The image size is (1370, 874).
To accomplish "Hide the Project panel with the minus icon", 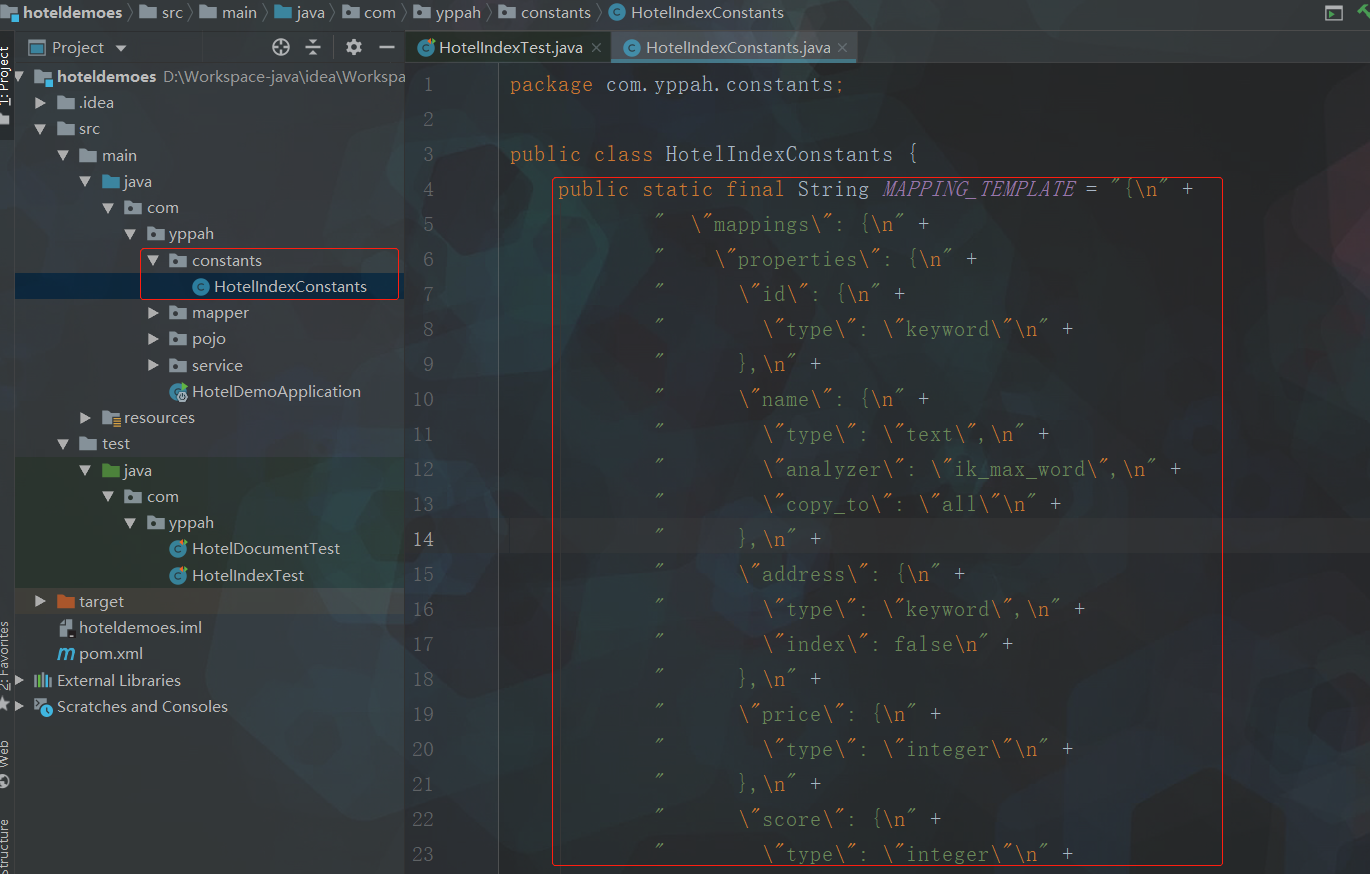I will click(387, 47).
